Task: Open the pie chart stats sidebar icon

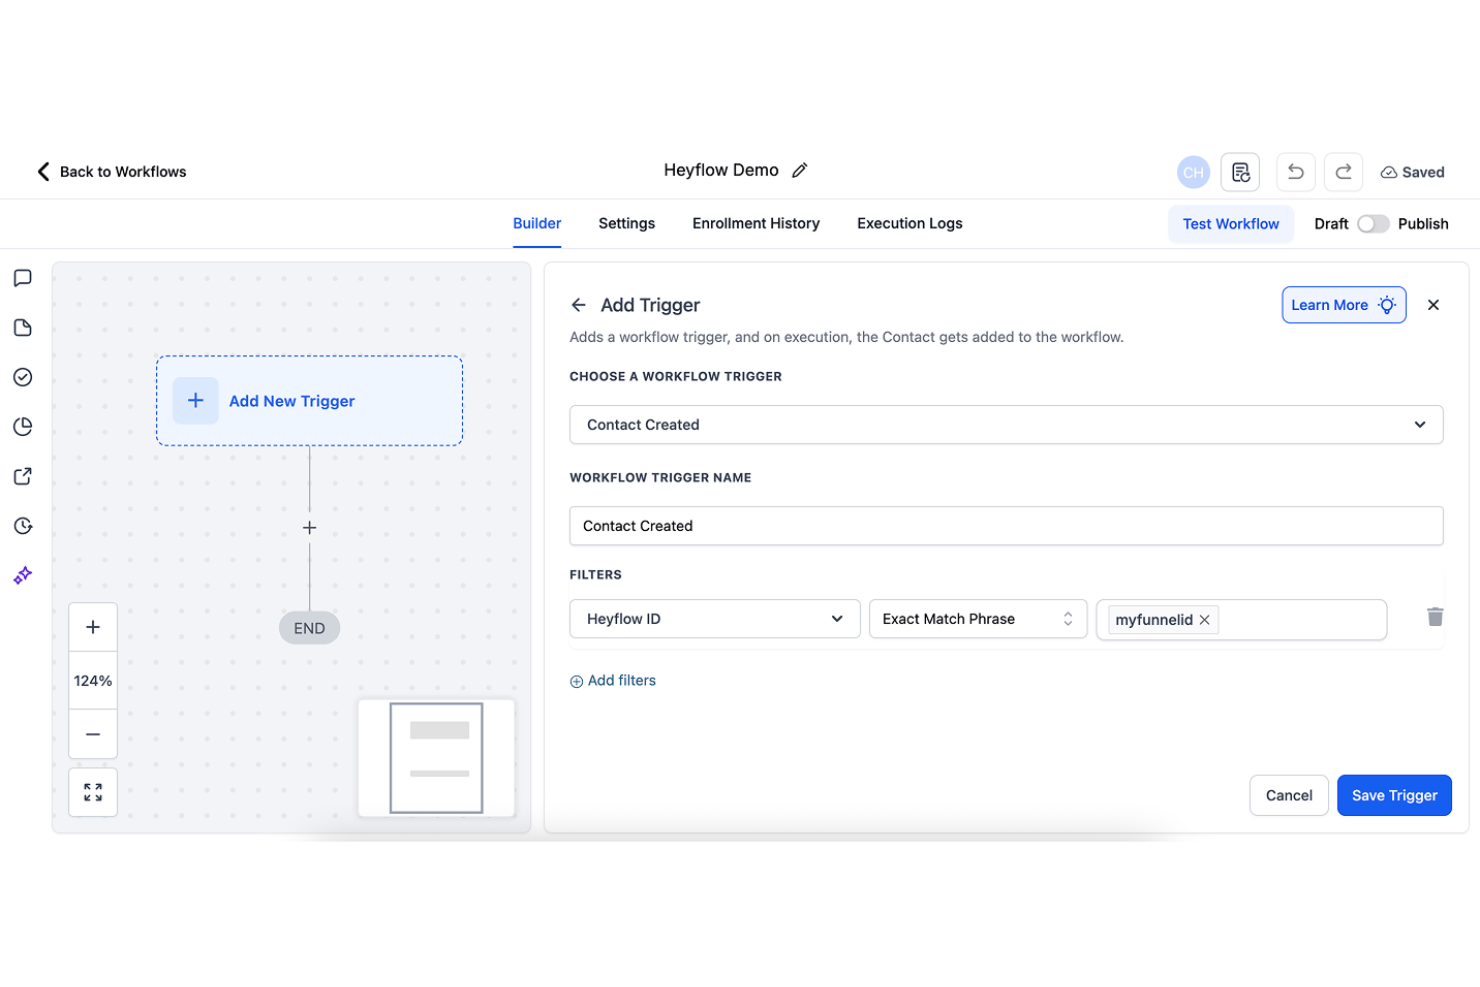Action: pos(23,427)
